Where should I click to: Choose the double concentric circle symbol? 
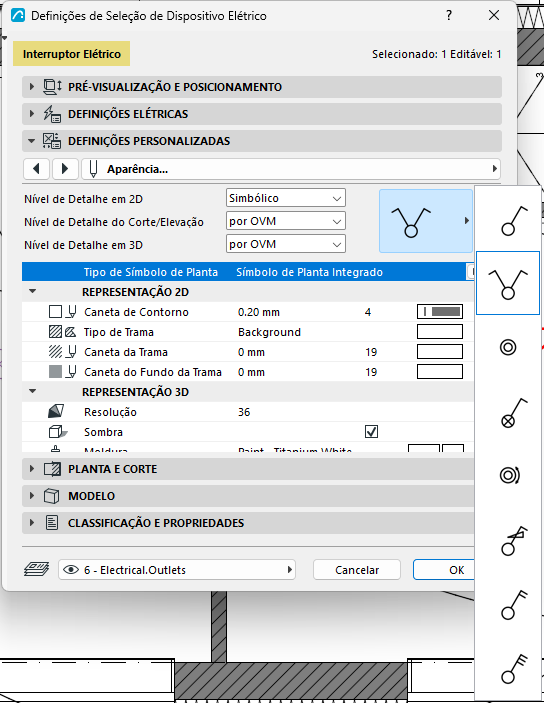click(508, 347)
